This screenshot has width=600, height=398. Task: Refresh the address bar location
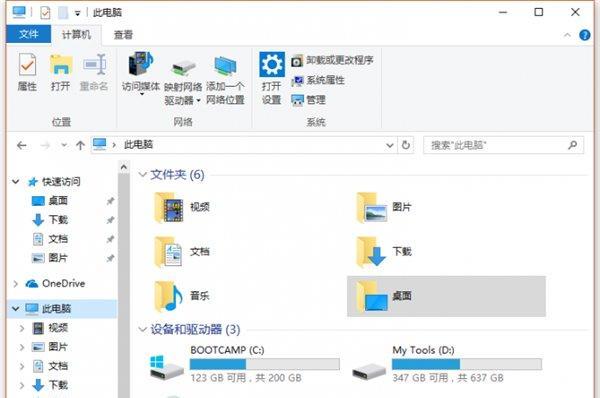coord(406,145)
